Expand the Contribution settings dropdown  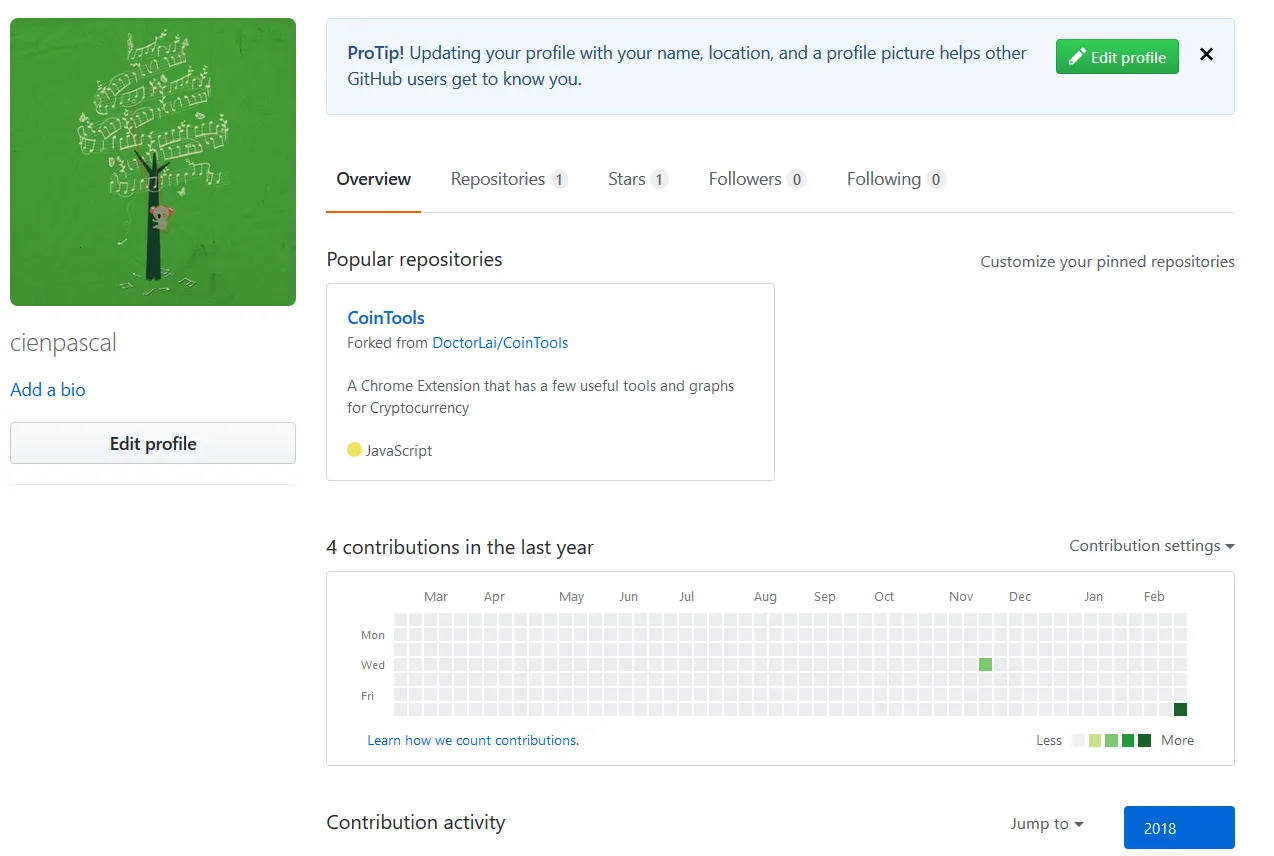[1152, 546]
